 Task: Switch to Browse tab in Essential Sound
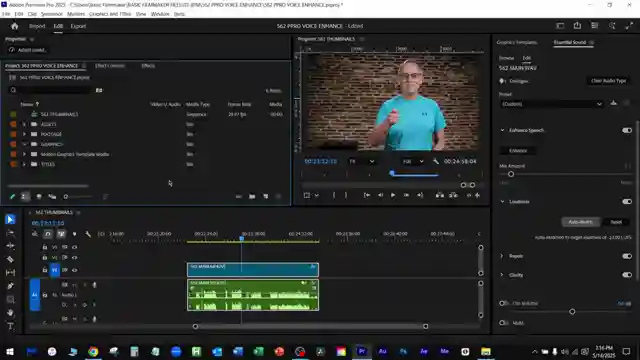(x=507, y=58)
